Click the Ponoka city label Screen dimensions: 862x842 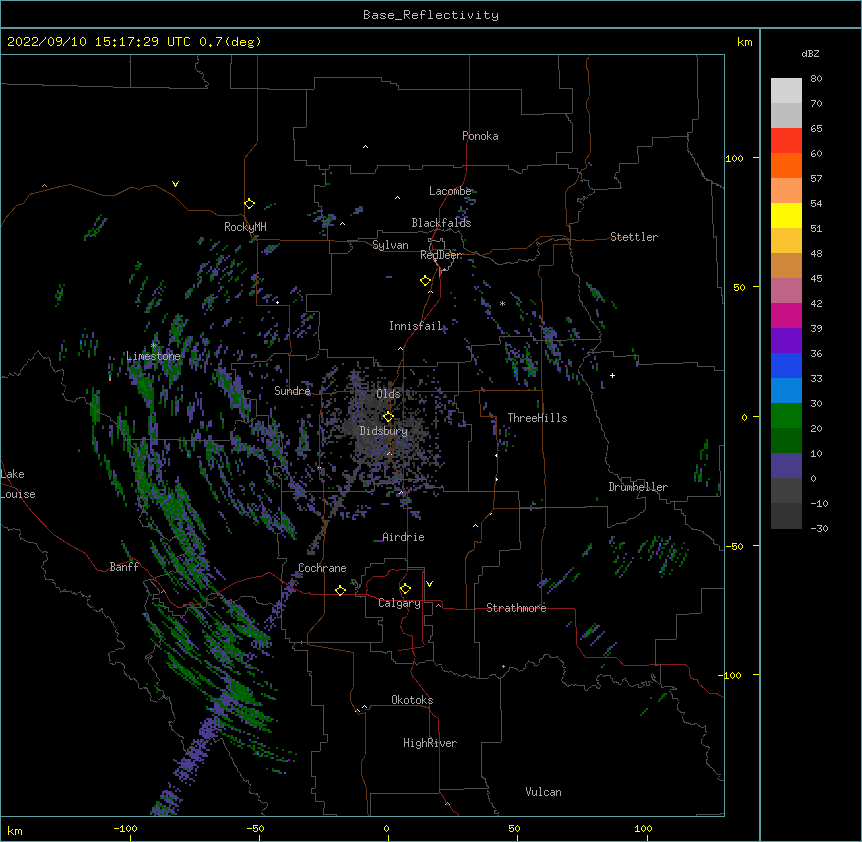[x=480, y=136]
